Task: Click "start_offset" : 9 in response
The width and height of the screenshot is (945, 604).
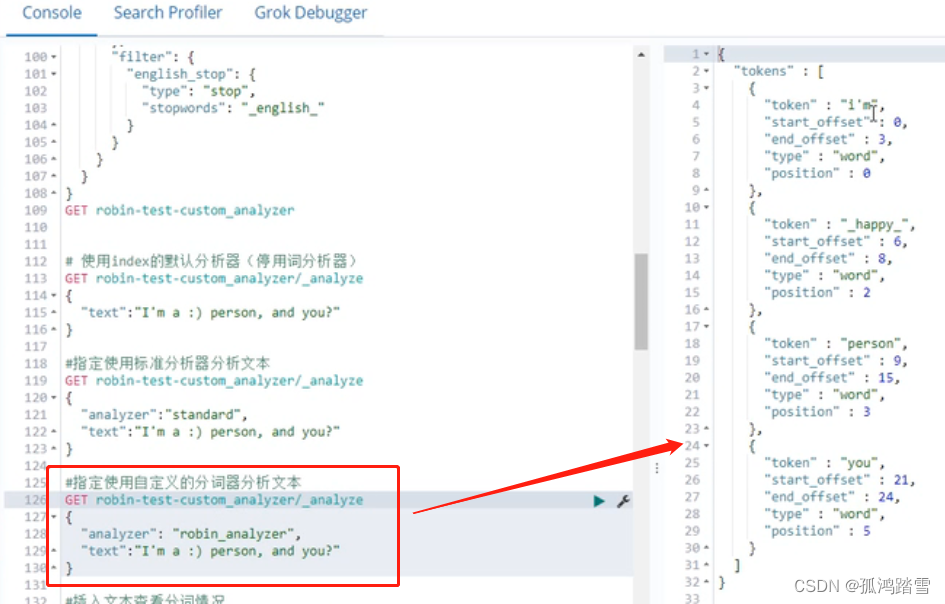Action: 836,360
